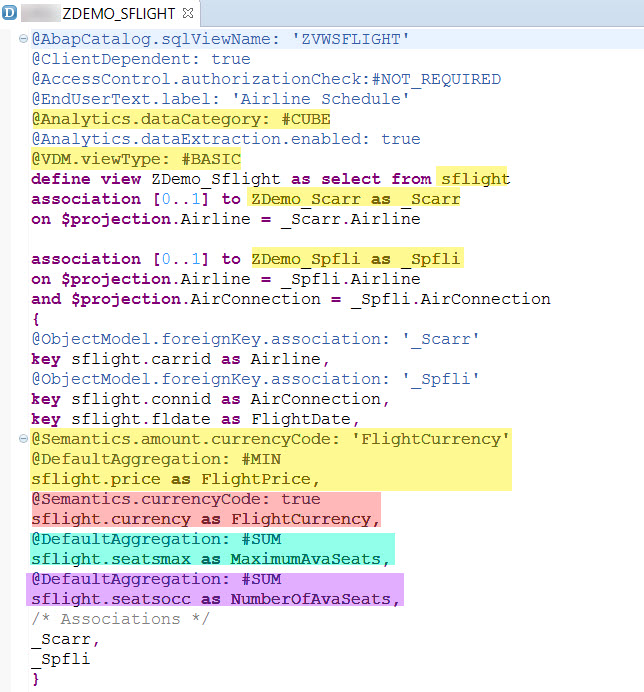Screen dimensions: 644x692
Task: Click _Scarr.Airline in the first on condition
Action: (350, 219)
